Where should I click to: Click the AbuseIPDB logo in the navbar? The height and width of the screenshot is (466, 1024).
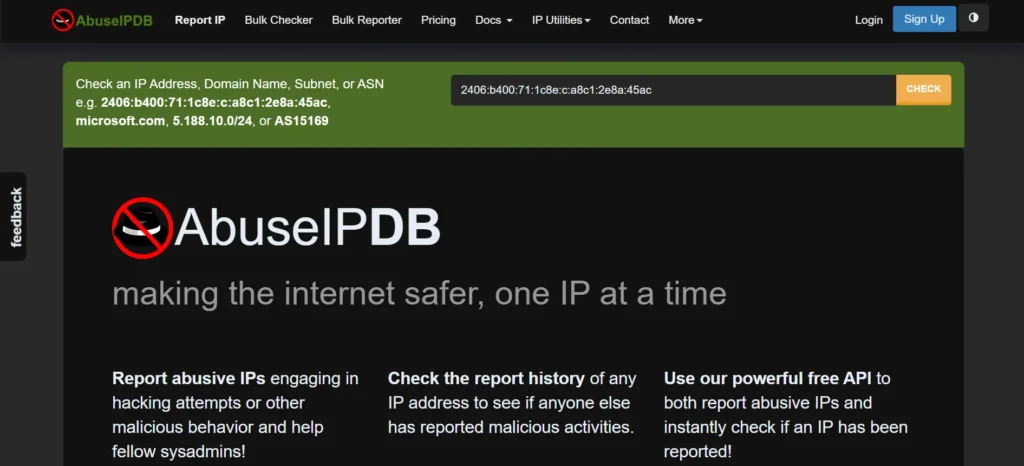(102, 20)
